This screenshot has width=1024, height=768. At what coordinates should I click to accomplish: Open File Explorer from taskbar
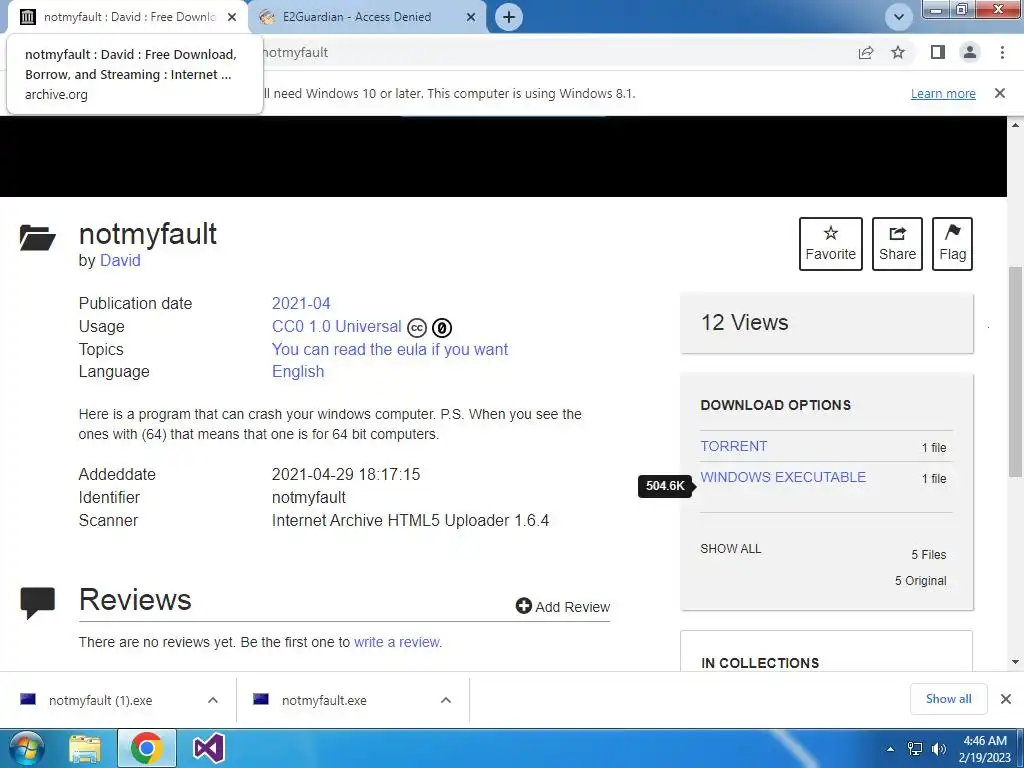point(85,749)
